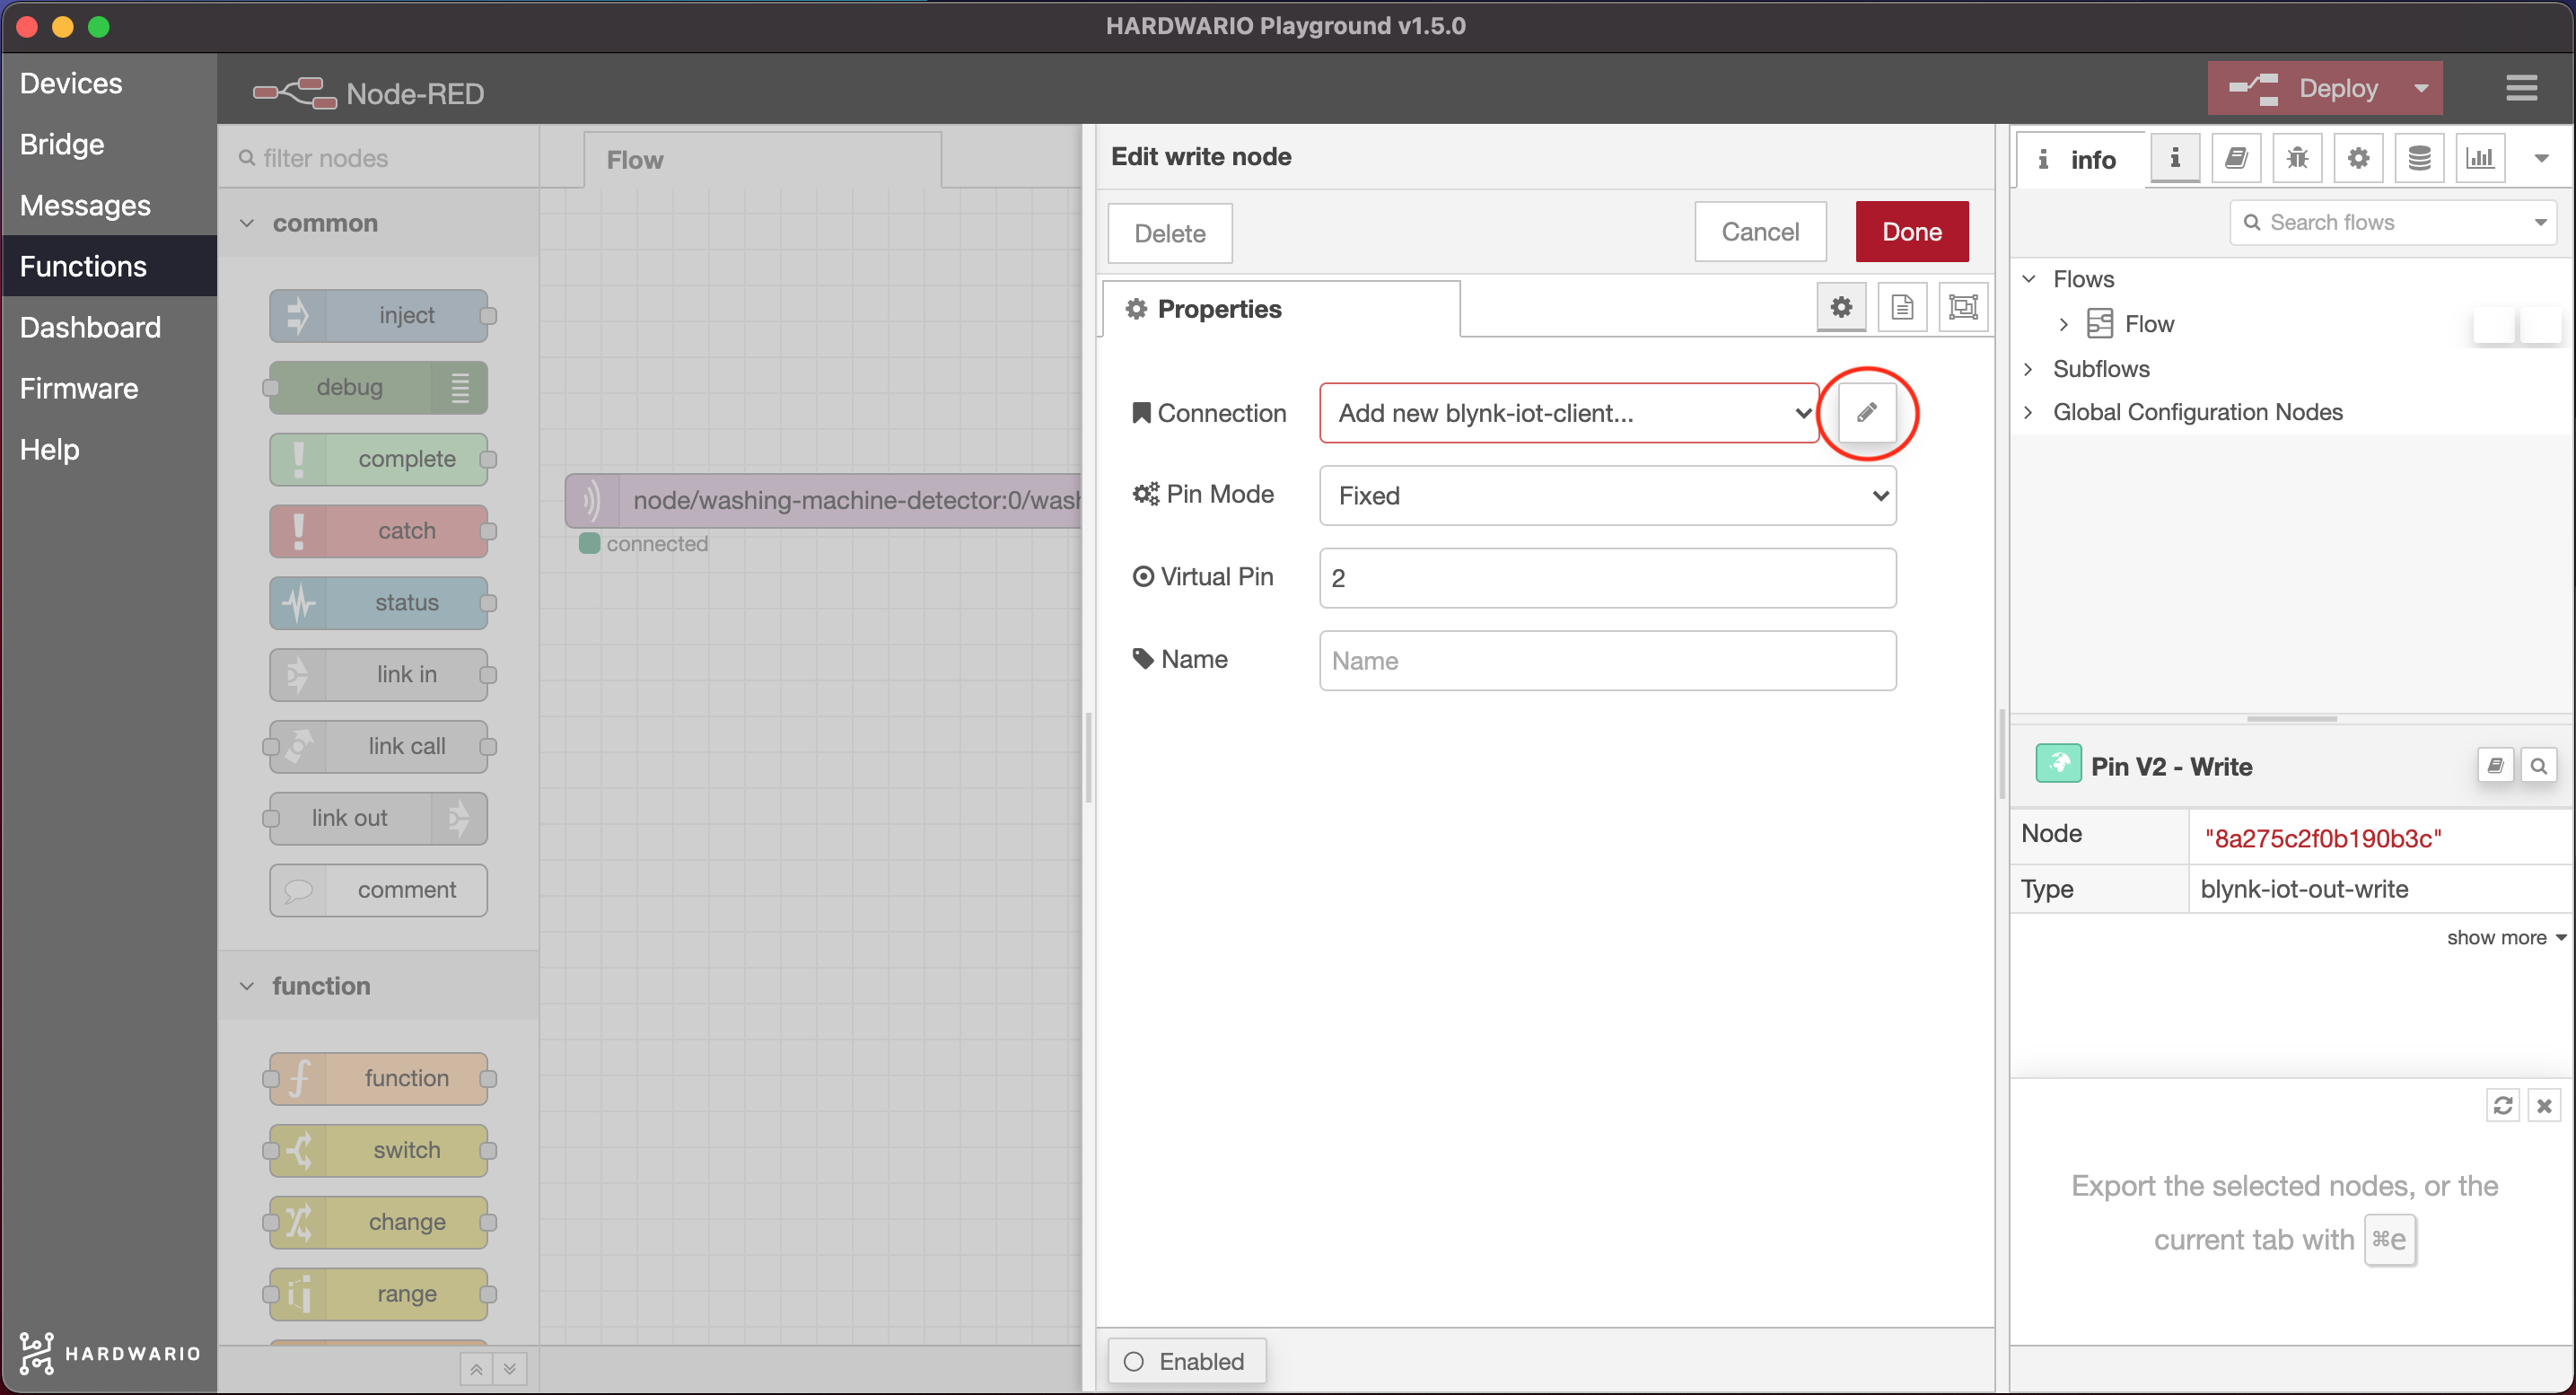
Task: Click the Virtual Pin input field
Action: tap(1607, 577)
